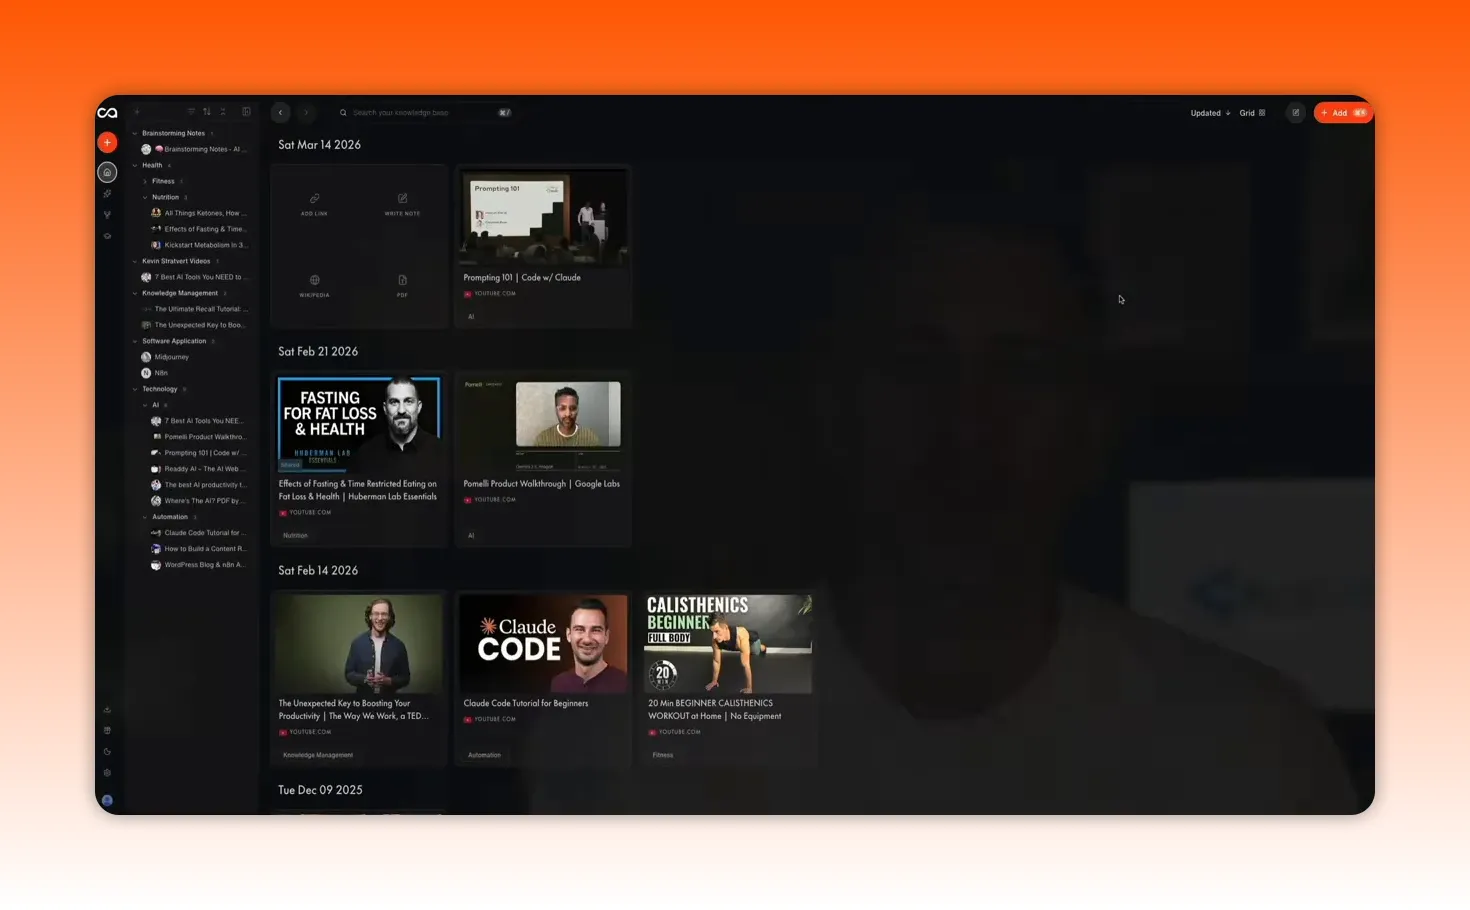Screen dimensions: 1470x910
Task: Collapse the AI subfolder
Action: coord(145,405)
